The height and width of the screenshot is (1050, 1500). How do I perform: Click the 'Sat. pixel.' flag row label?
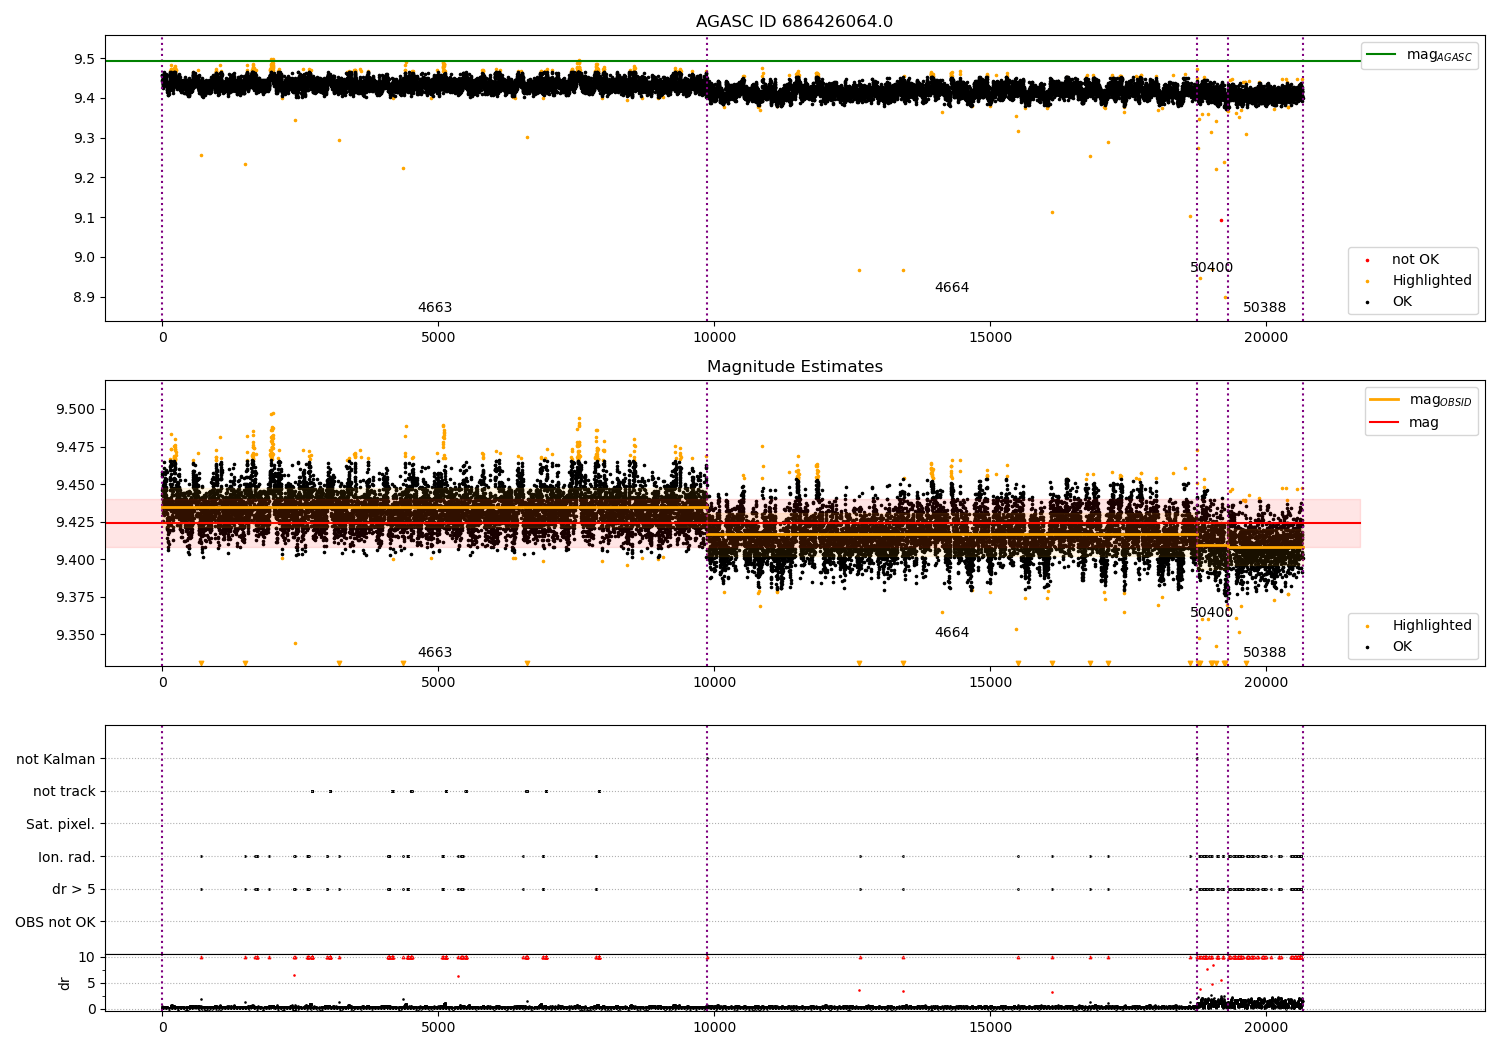(x=61, y=824)
